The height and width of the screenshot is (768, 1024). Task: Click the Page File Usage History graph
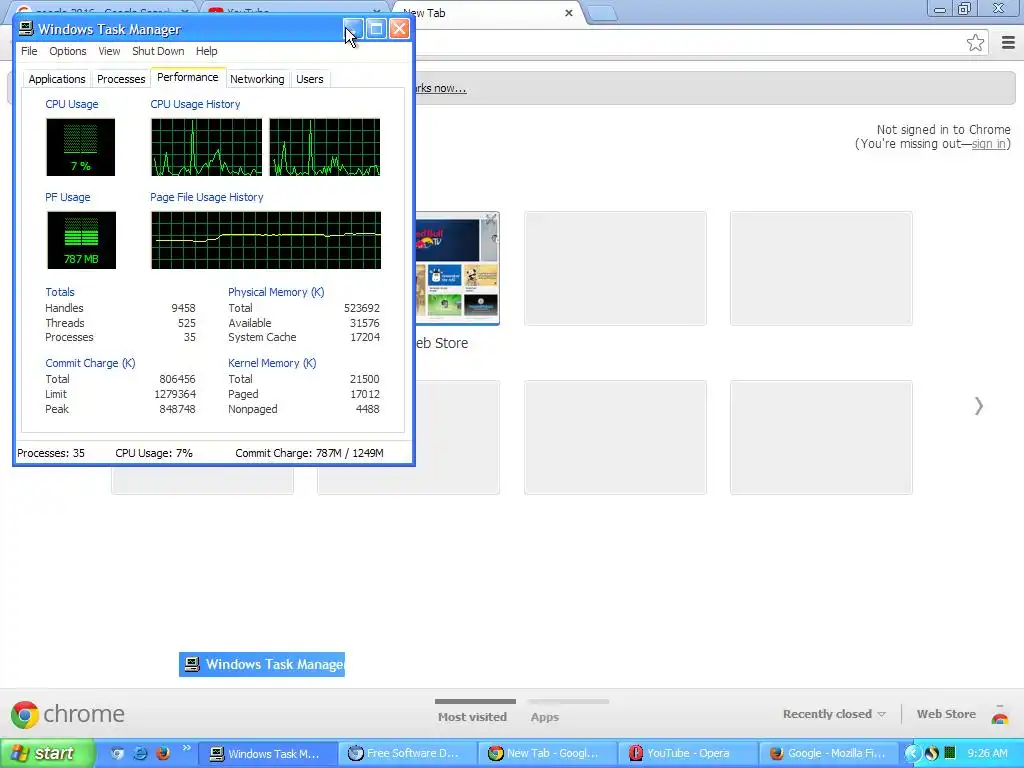[266, 240]
